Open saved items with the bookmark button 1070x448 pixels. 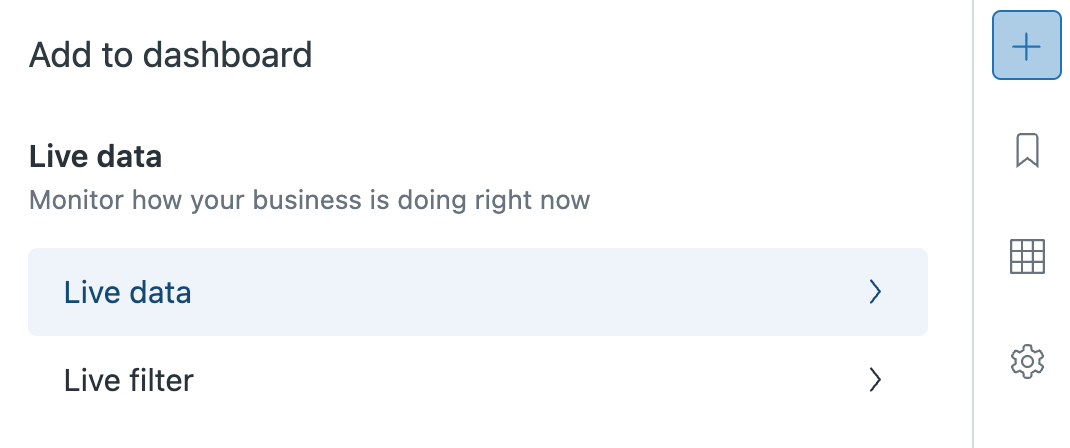click(1026, 152)
